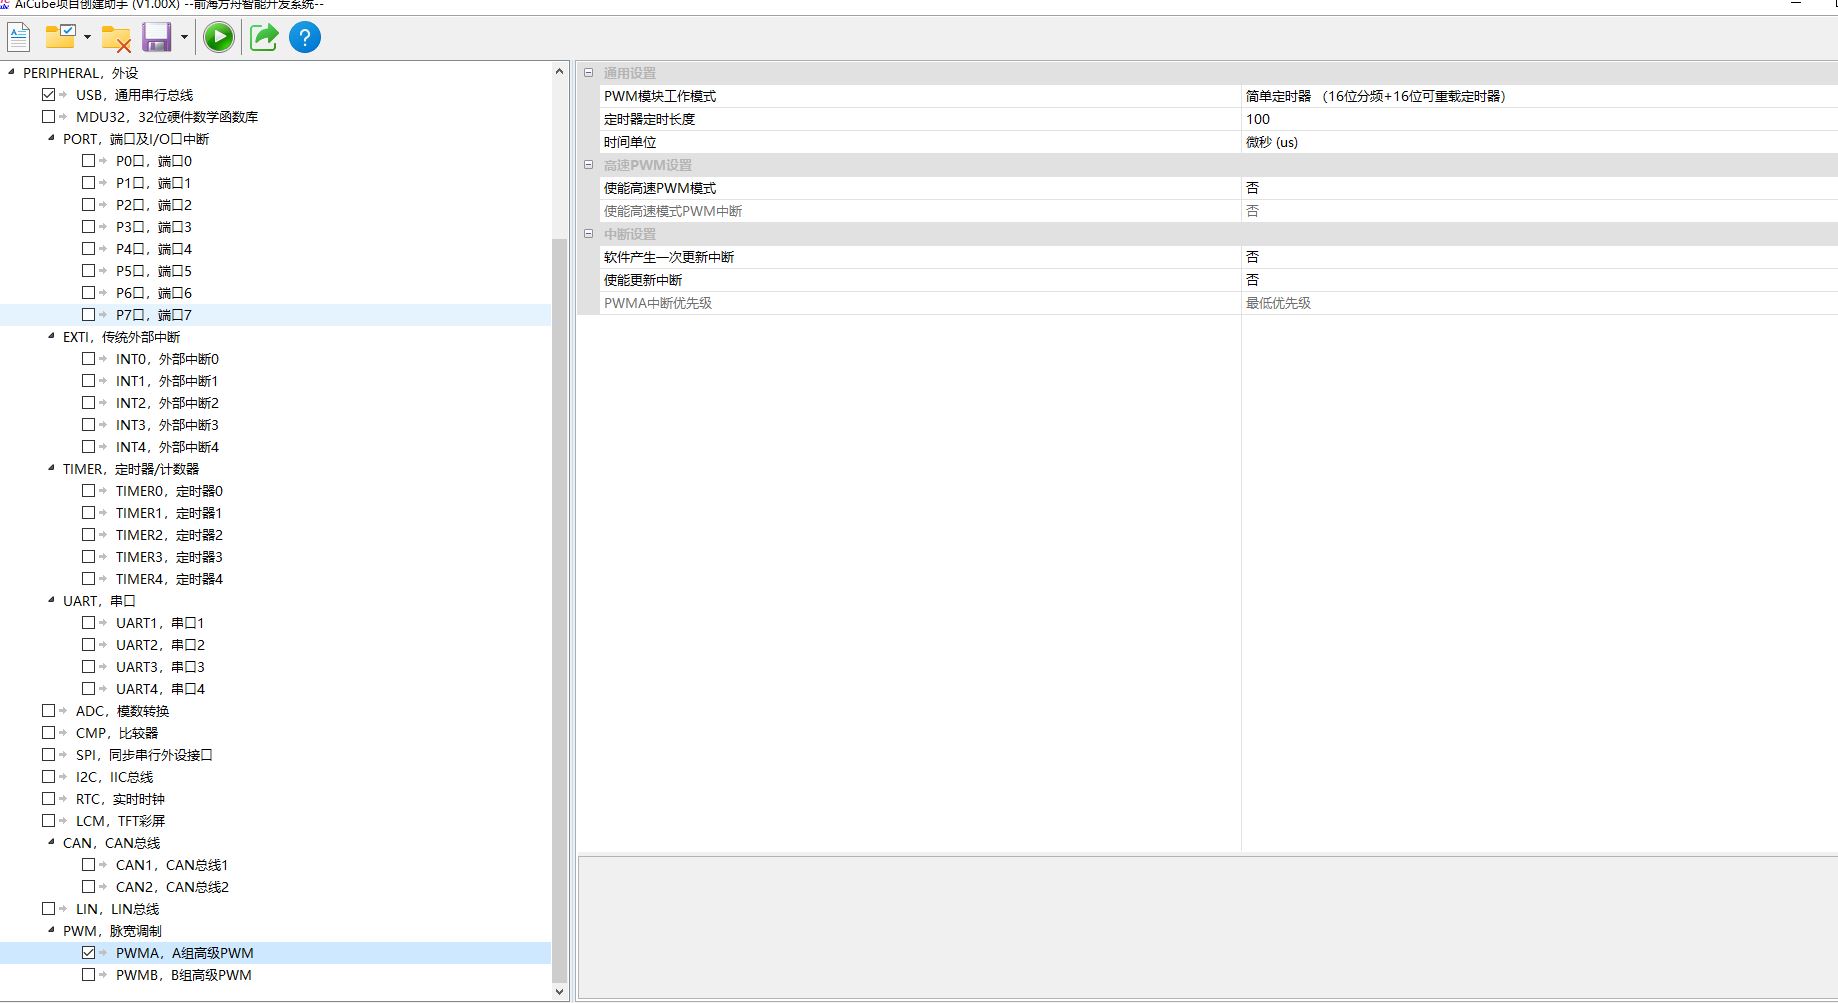Collapse the PORT 端口及I/O口中断 tree node
The width and height of the screenshot is (1838, 1003).
(x=52, y=139)
